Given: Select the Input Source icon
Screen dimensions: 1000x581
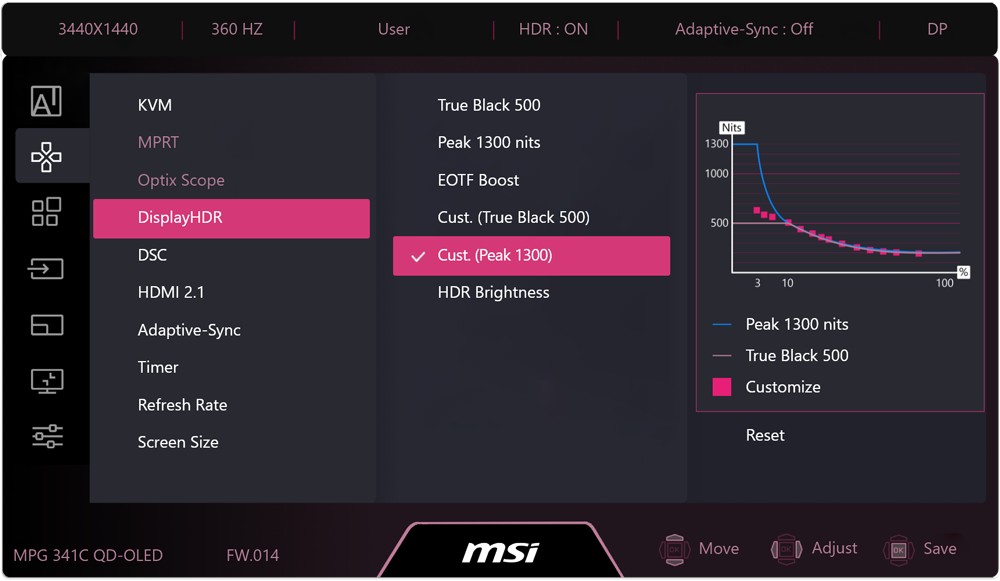Looking at the screenshot, I should pyautogui.click(x=47, y=268).
